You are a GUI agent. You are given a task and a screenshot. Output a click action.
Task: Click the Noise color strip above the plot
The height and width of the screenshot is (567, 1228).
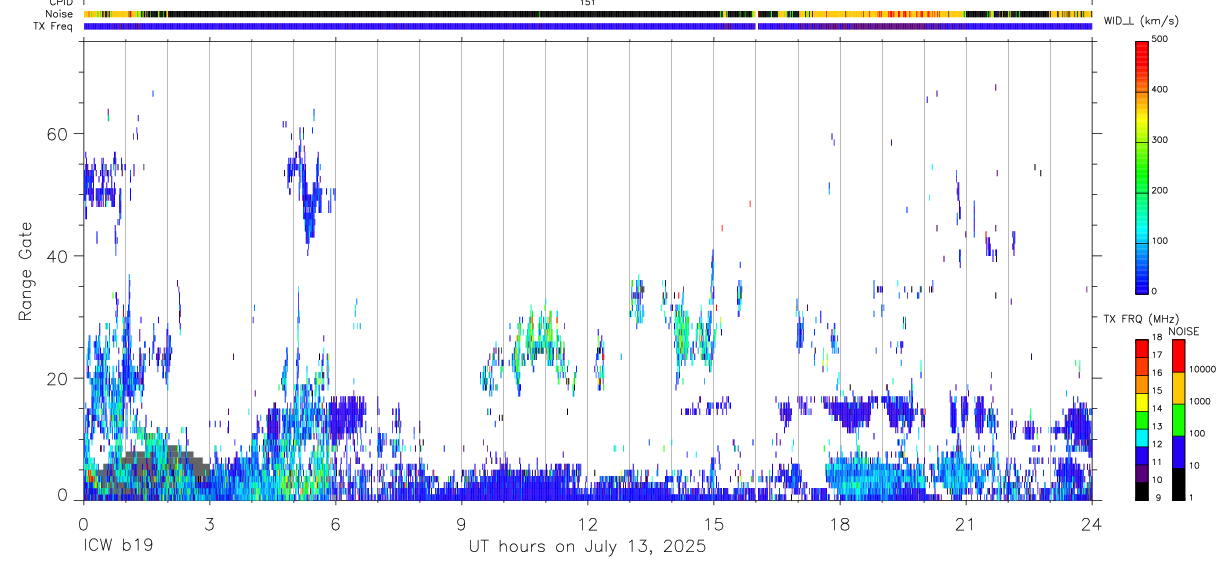click(x=588, y=14)
